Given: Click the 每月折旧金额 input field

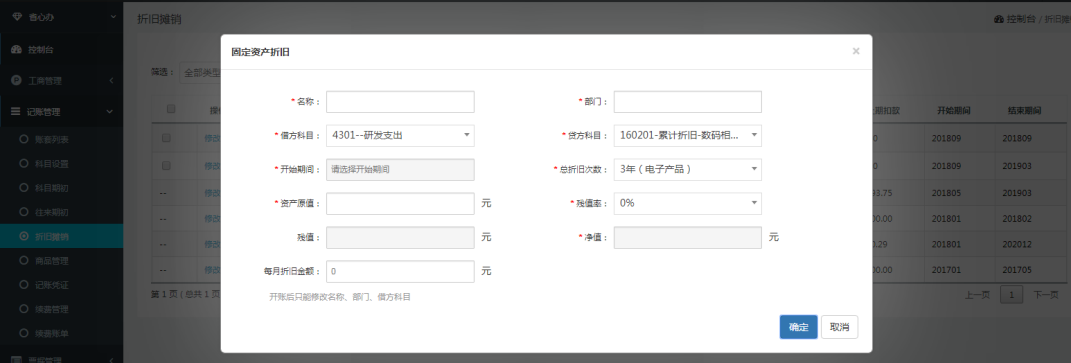Looking at the screenshot, I should [400, 271].
